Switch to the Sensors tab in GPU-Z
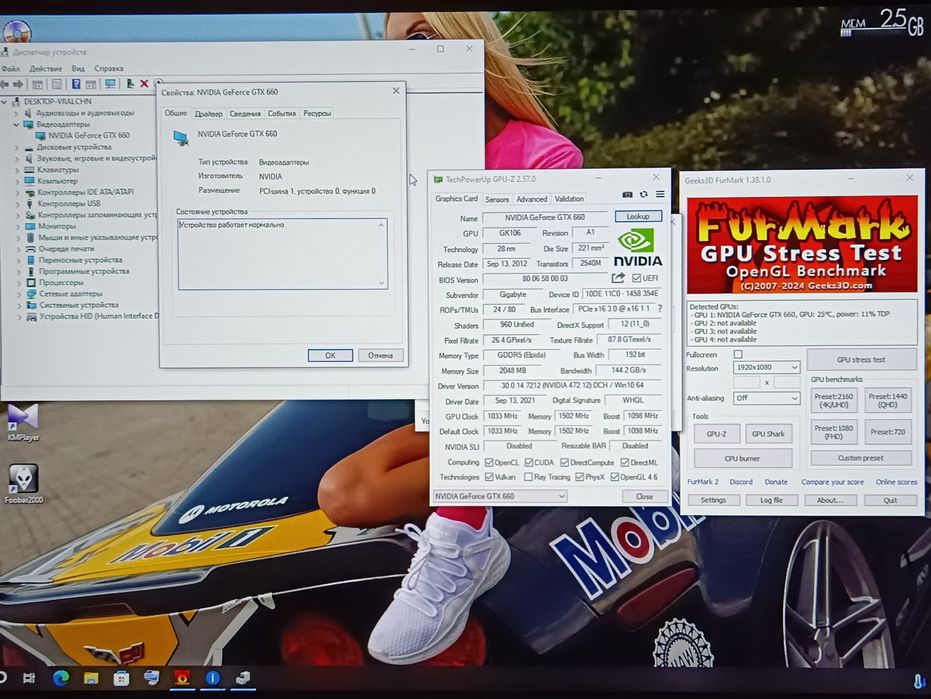Screen dimensions: 931x699 point(497,199)
